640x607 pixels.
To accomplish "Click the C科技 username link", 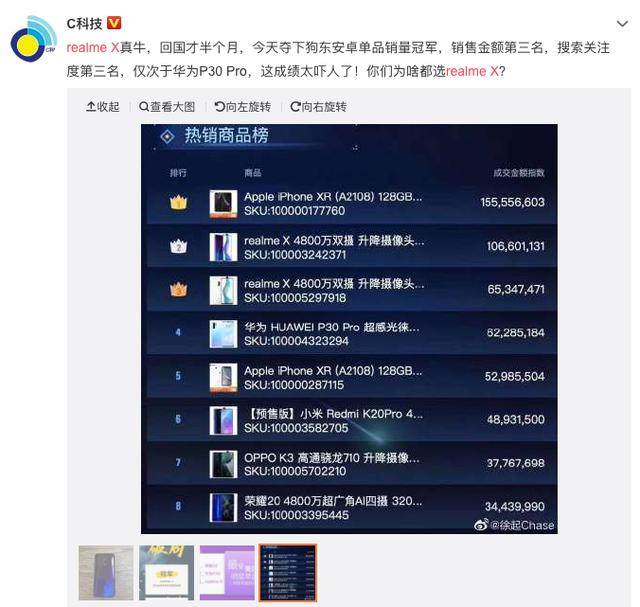I will 84,24.
